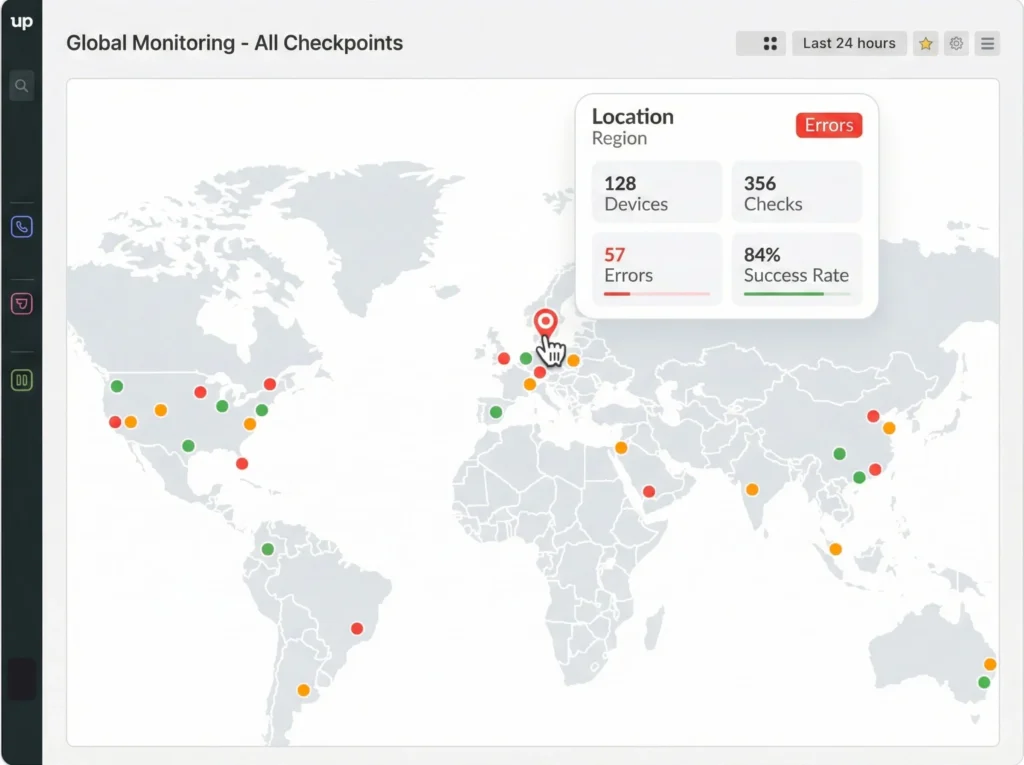The height and width of the screenshot is (765, 1024).
Task: Expand the Region details on the Location card
Action: click(x=619, y=139)
